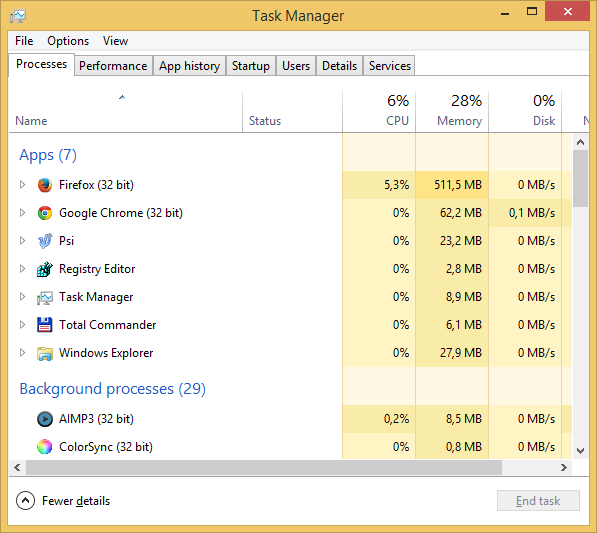Viewport: 597px width, 533px height.
Task: Click the Firefox application icon
Action: coord(45,185)
